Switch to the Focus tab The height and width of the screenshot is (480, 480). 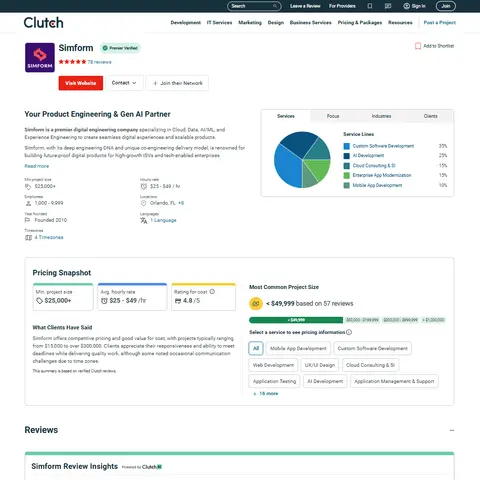click(x=333, y=116)
